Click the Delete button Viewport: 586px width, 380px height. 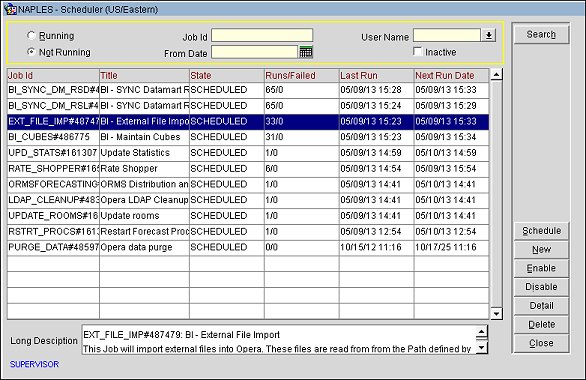(541, 324)
